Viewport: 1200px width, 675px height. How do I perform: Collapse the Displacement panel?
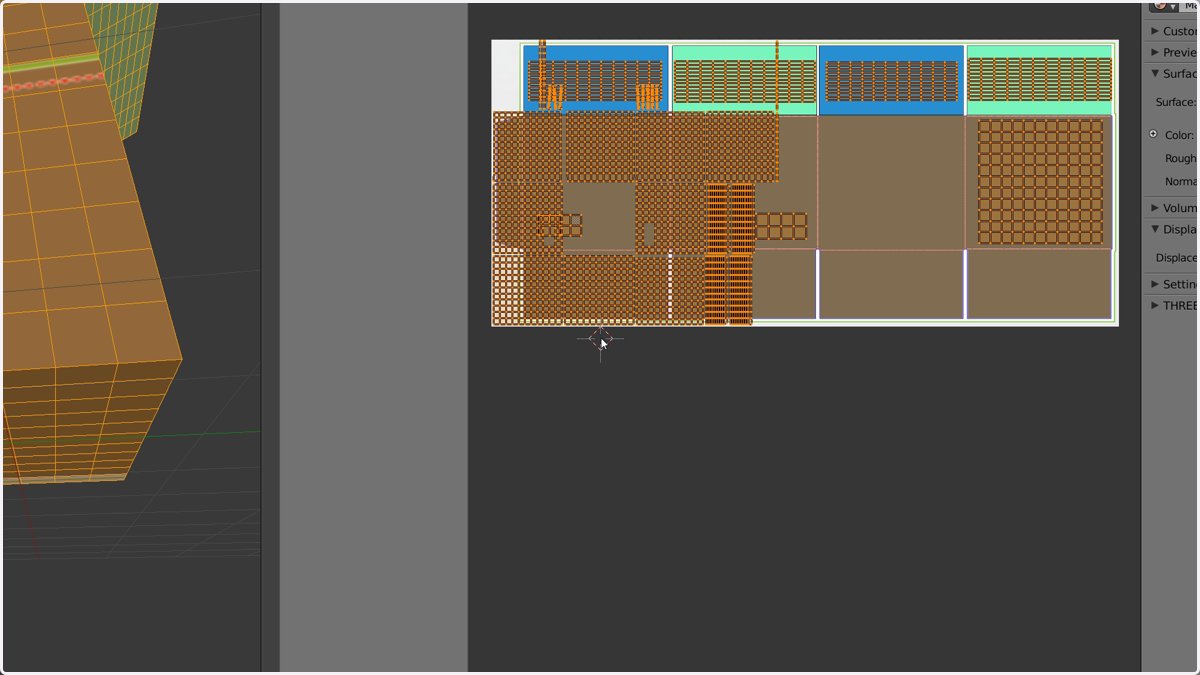[x=1155, y=229]
